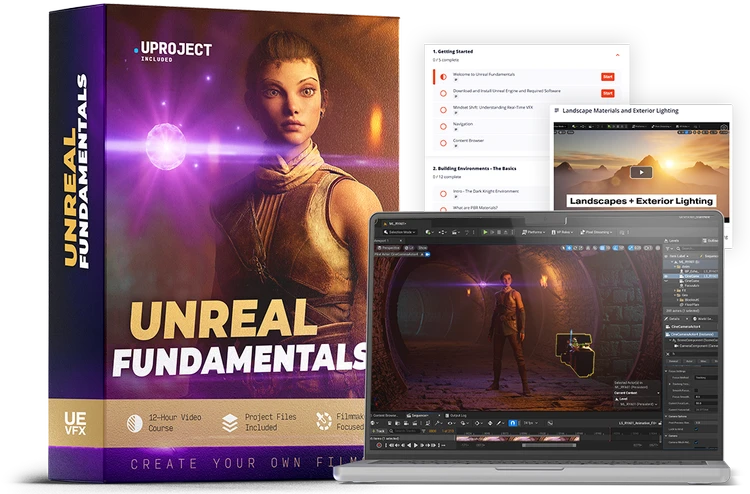Click the Sequencer play forward button
This screenshot has width=750, height=494.
pyautogui.click(x=416, y=446)
